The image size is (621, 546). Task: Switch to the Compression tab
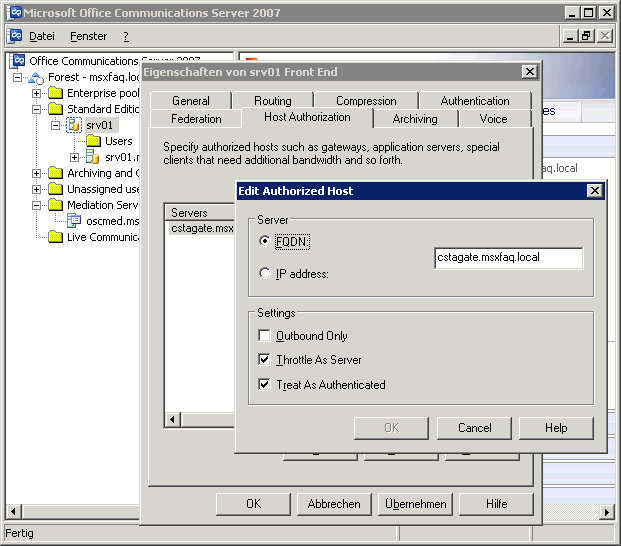366,101
